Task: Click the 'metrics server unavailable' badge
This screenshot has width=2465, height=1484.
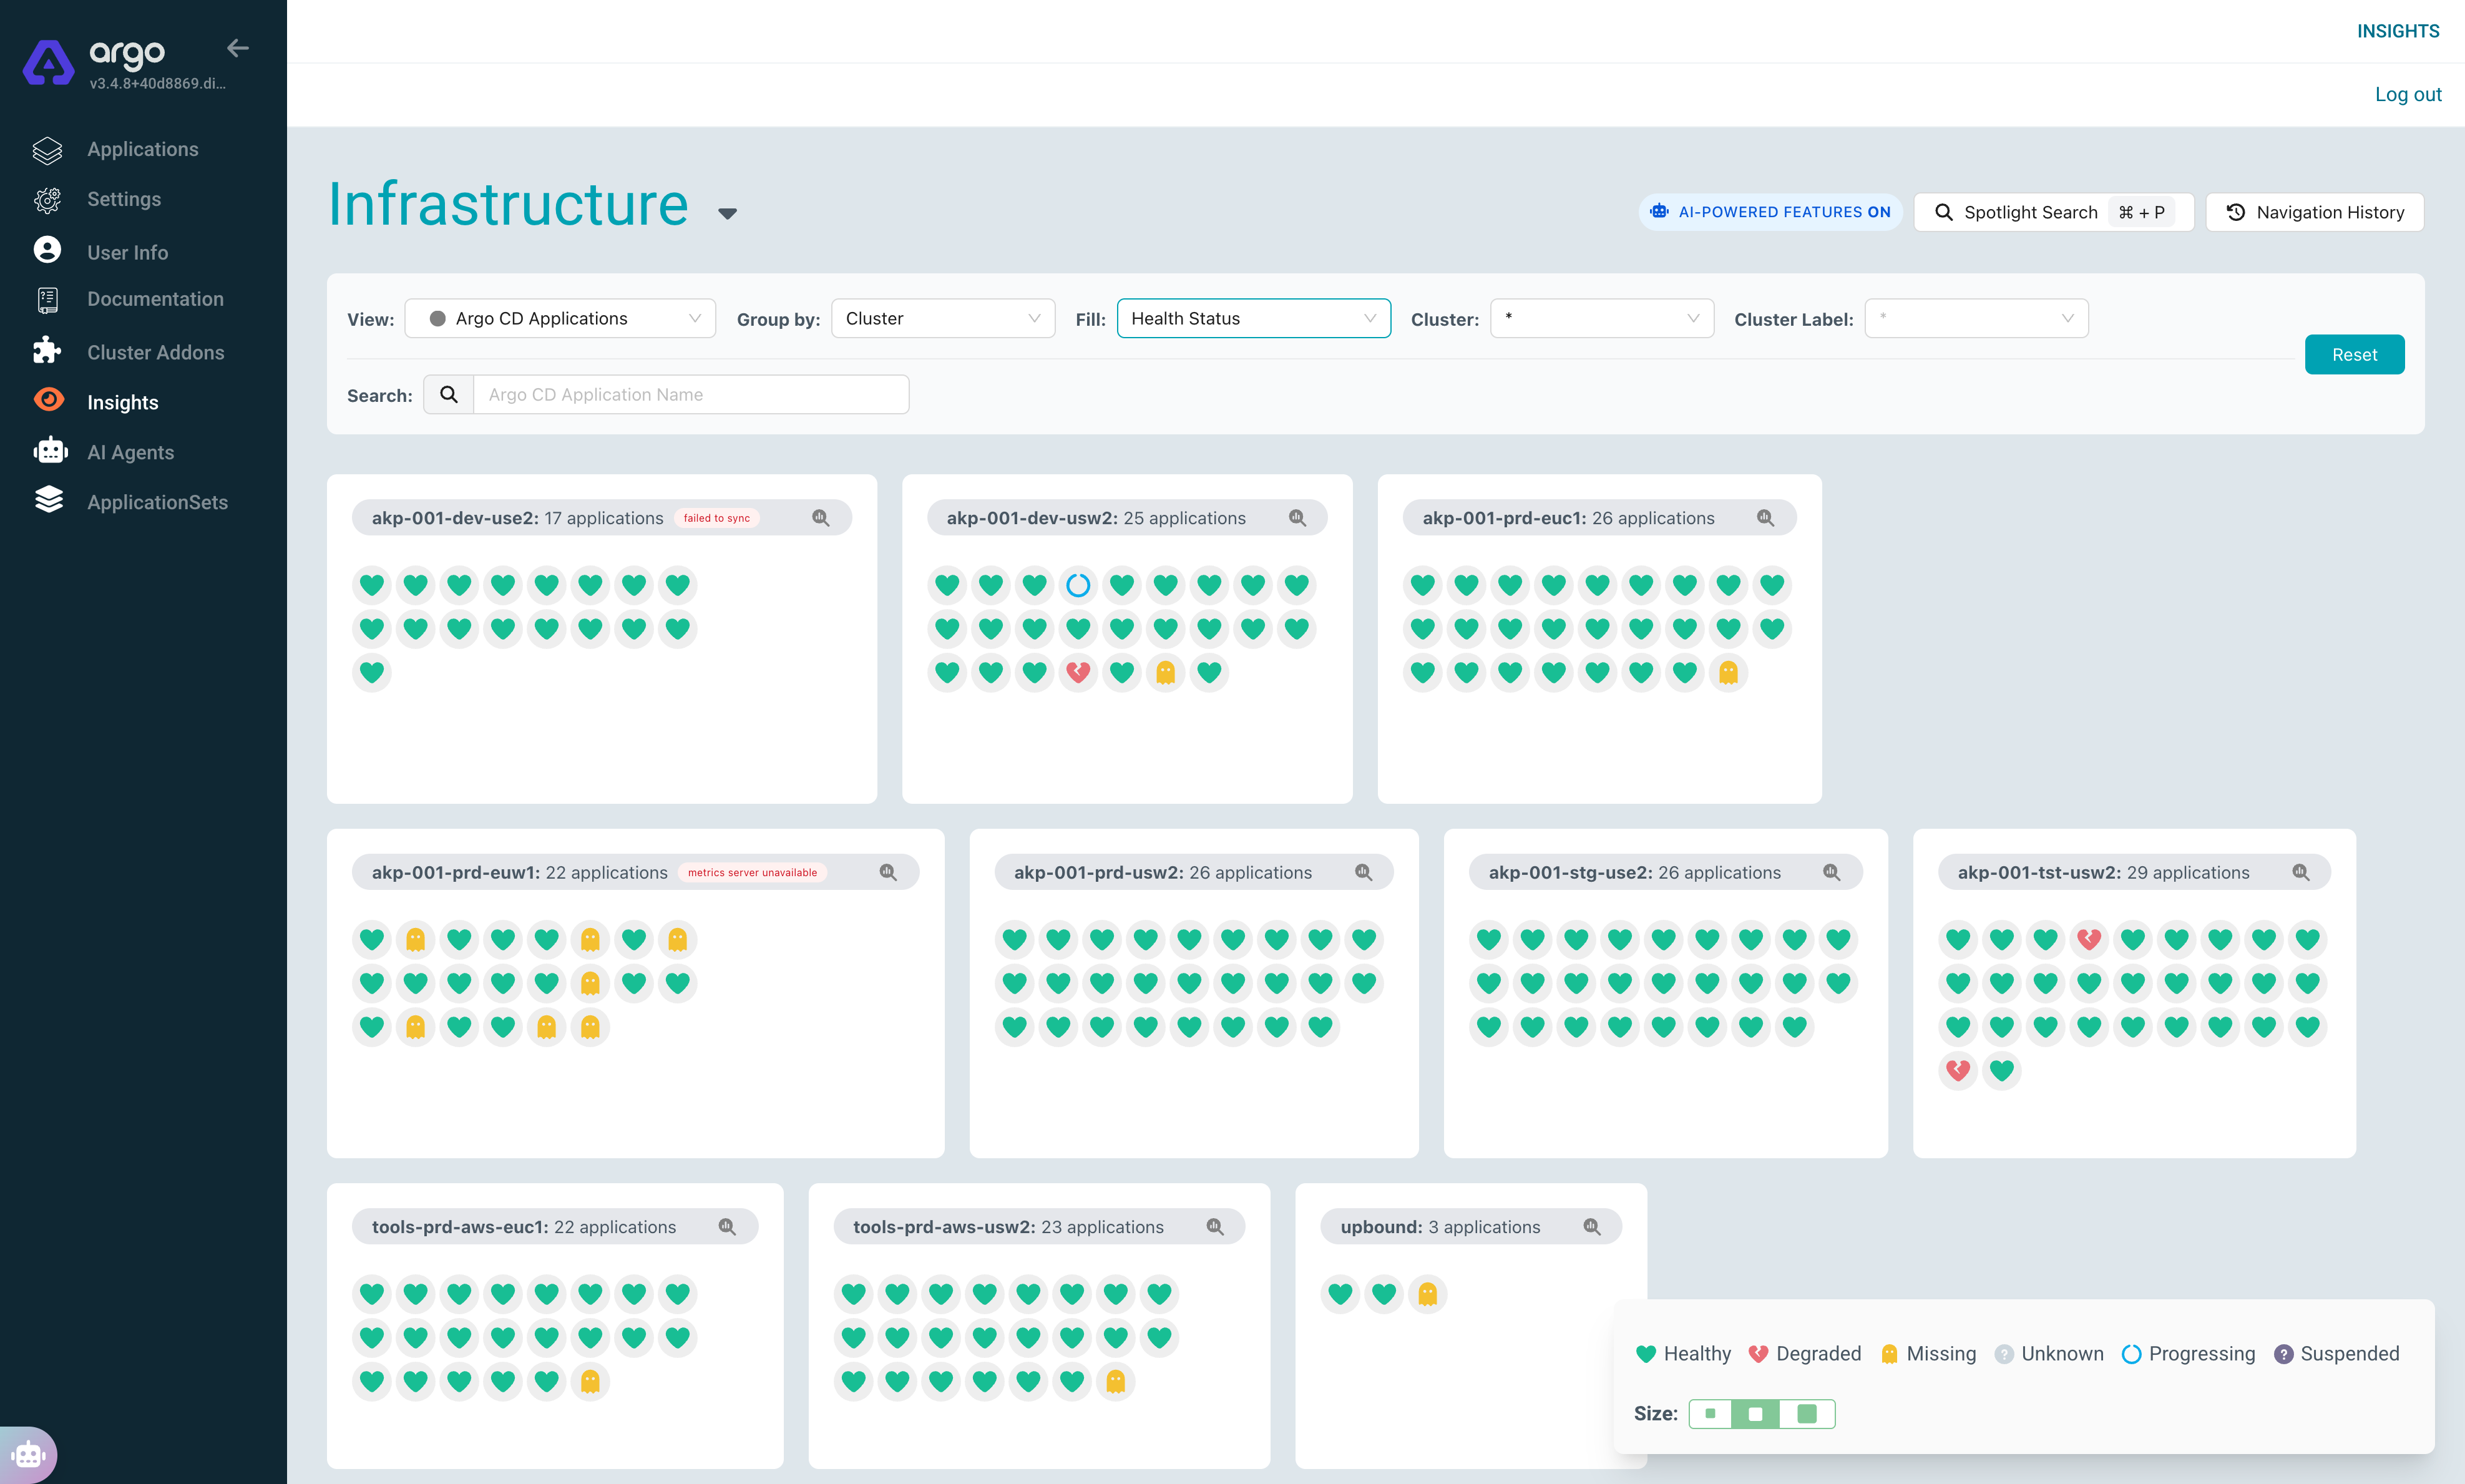Action: [x=752, y=872]
